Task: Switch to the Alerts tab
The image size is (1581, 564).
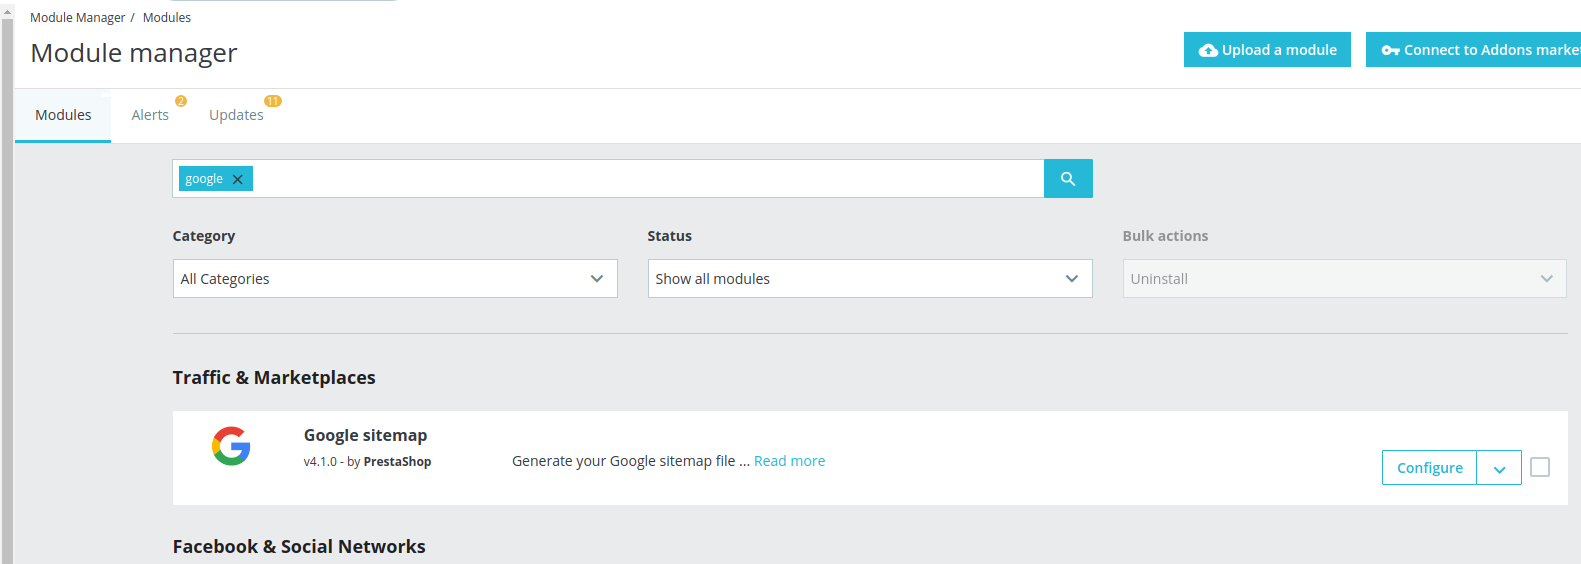Action: [150, 115]
